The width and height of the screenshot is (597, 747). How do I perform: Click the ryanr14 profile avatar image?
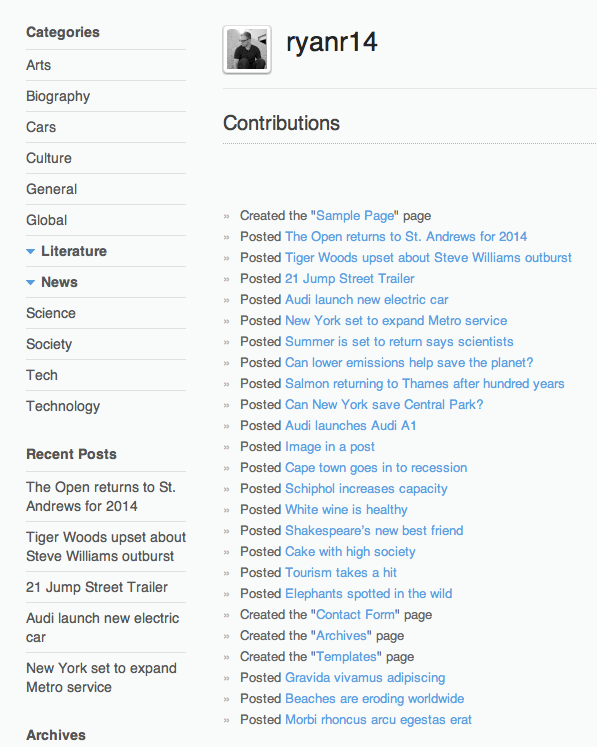click(247, 50)
